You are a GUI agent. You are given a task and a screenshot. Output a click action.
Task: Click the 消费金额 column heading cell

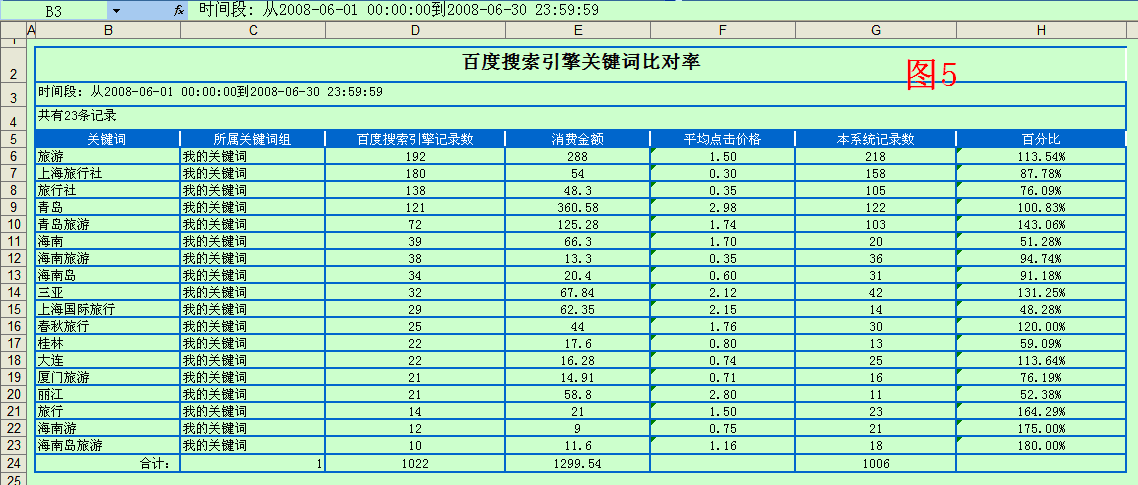point(577,139)
